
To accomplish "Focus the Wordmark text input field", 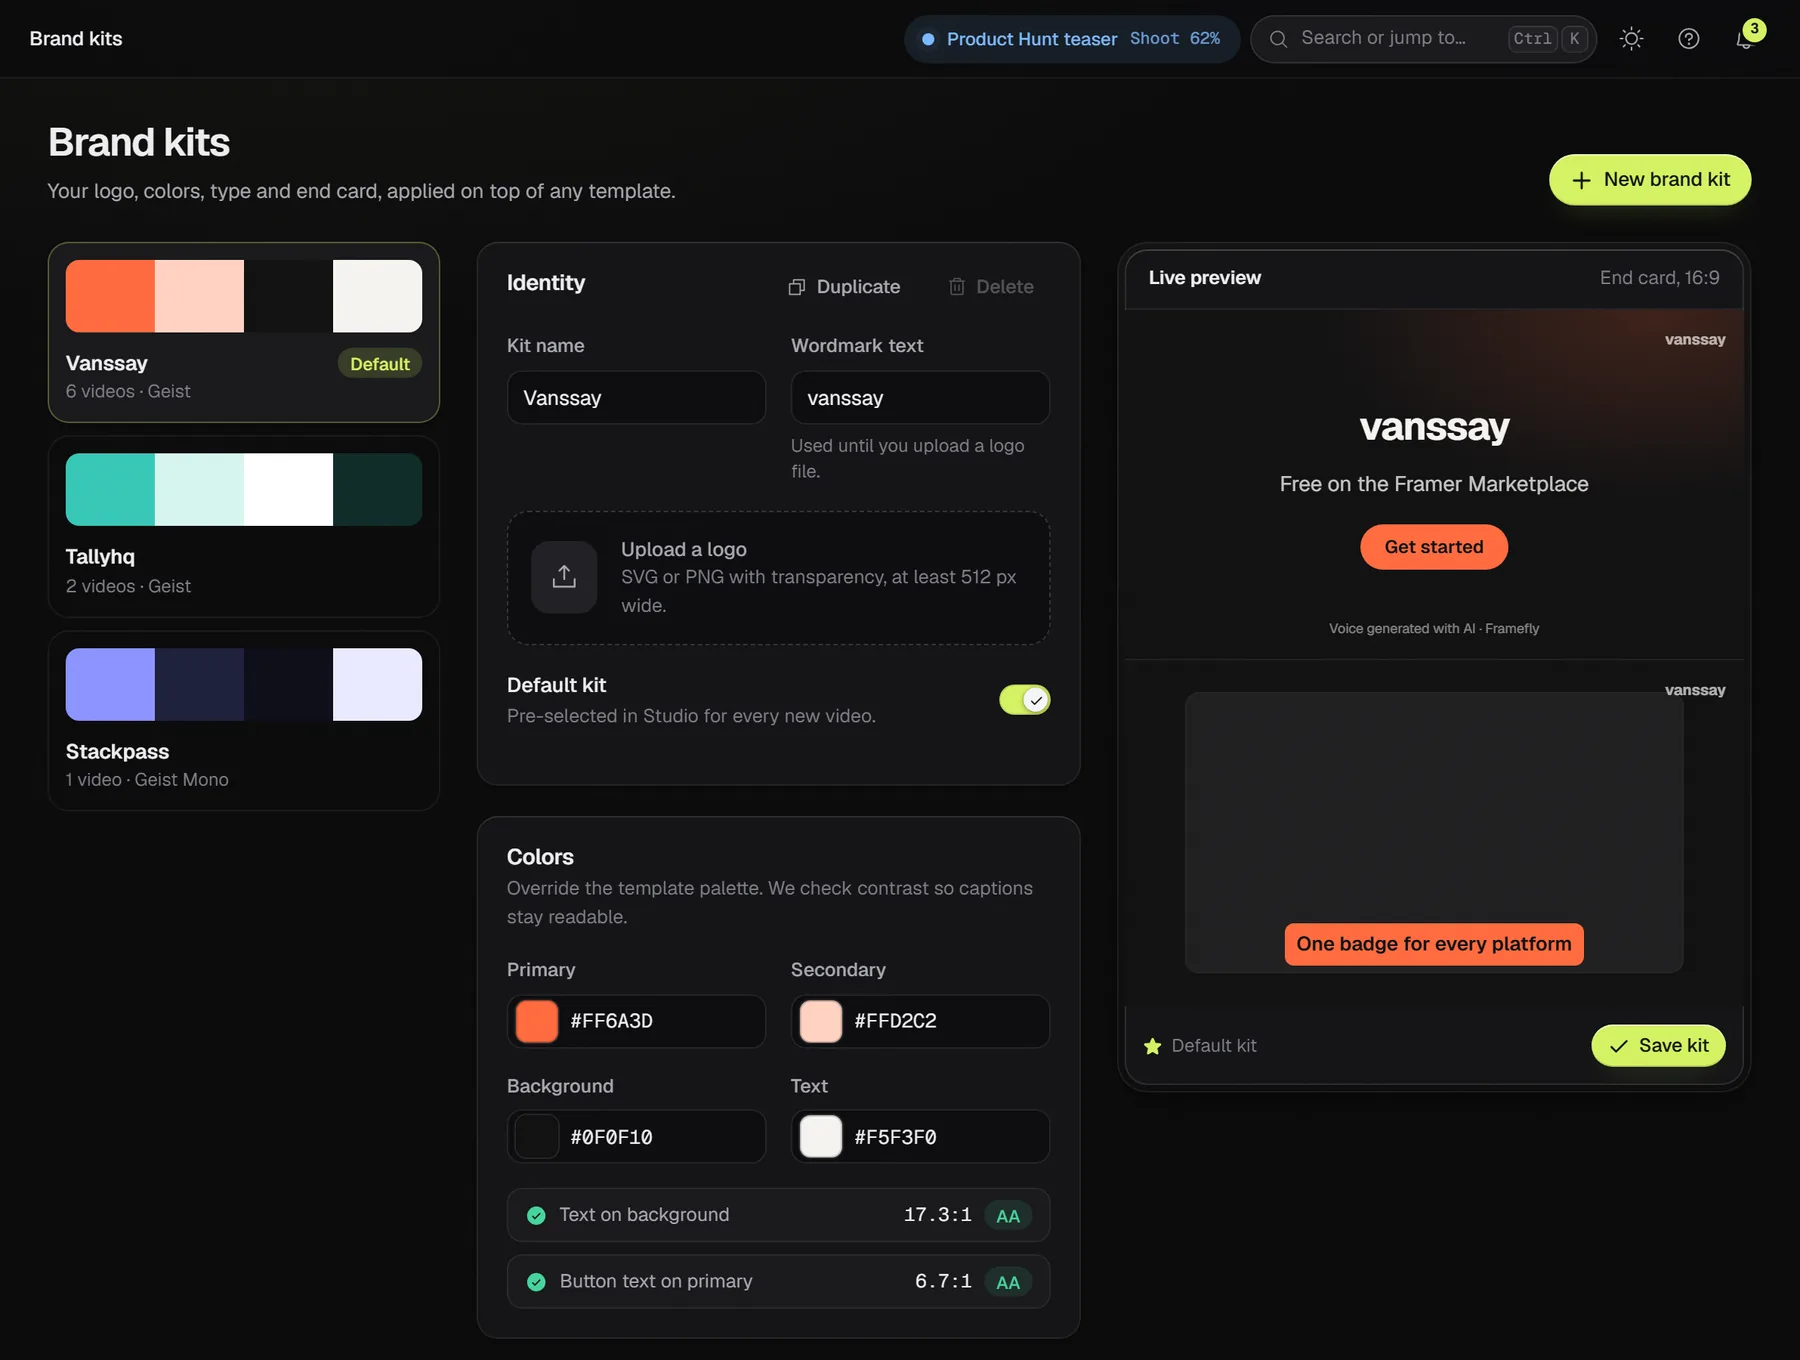I will [920, 398].
